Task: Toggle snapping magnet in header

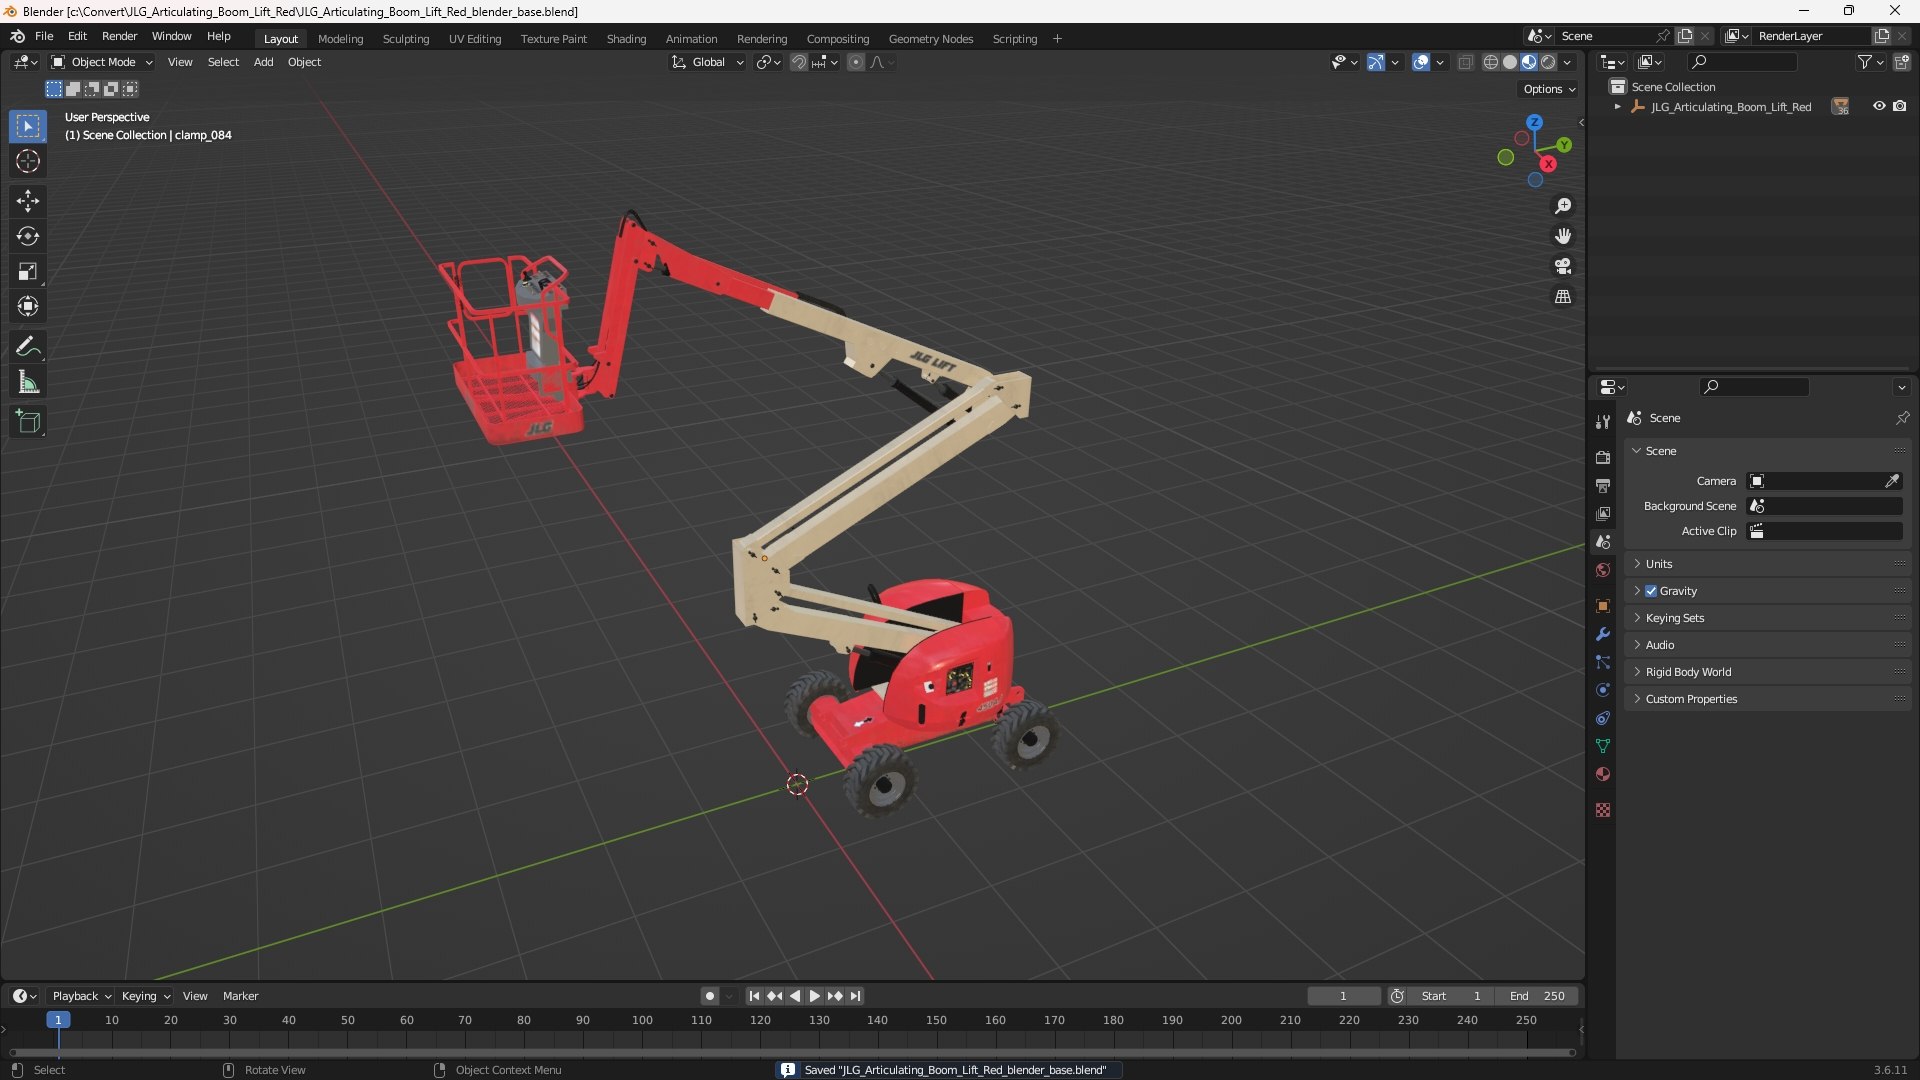Action: (x=799, y=62)
